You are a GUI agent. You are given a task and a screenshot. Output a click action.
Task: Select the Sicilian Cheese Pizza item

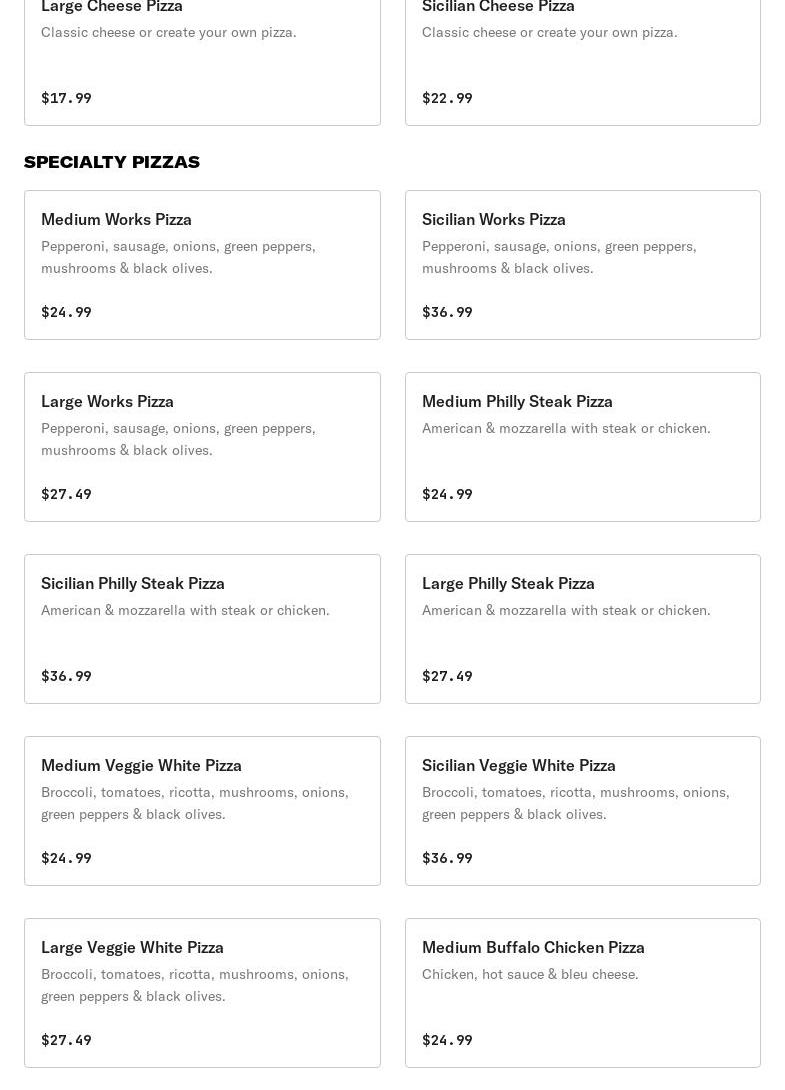(583, 63)
